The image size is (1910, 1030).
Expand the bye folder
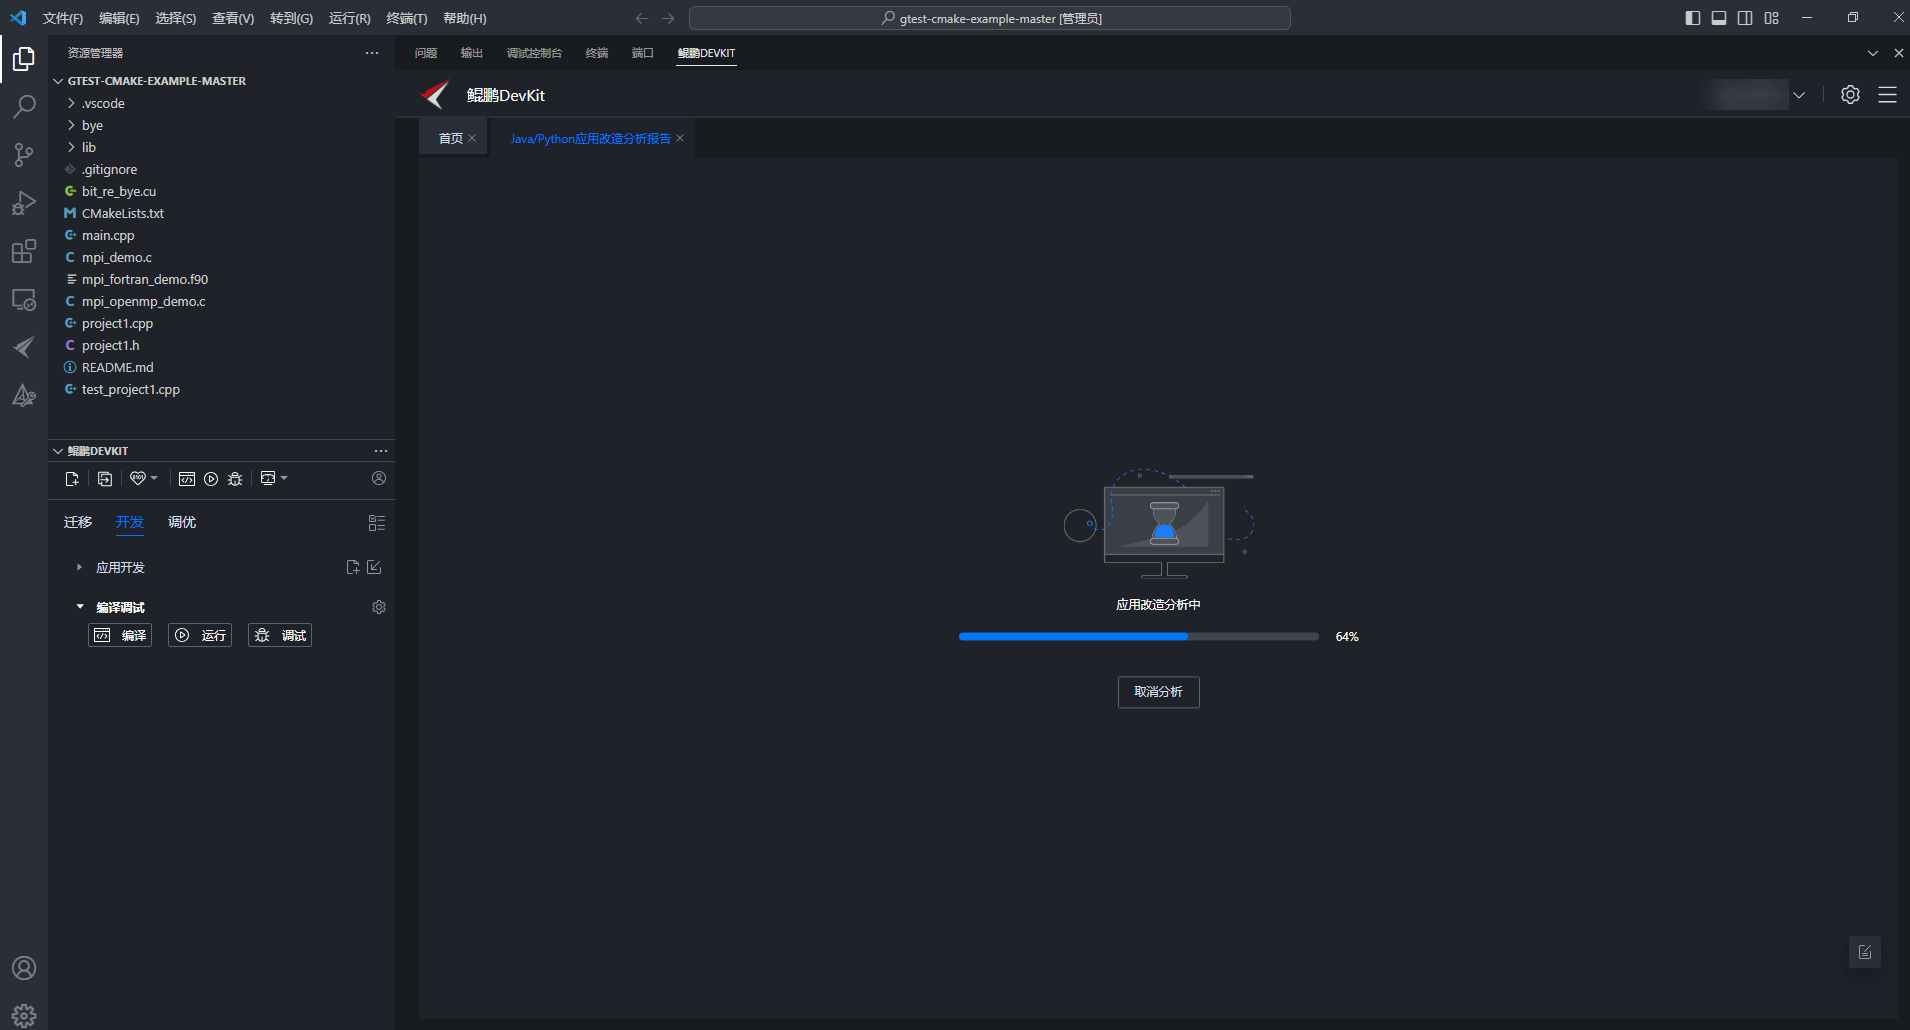(x=71, y=125)
